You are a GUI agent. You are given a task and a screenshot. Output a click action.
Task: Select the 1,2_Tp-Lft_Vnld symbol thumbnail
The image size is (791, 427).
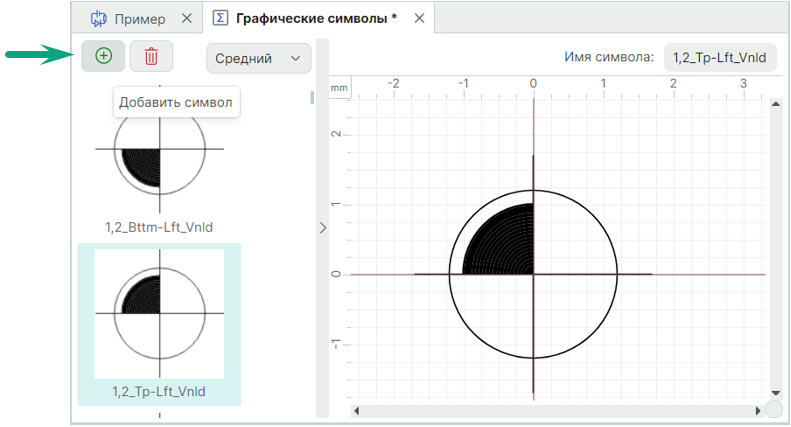click(159, 312)
